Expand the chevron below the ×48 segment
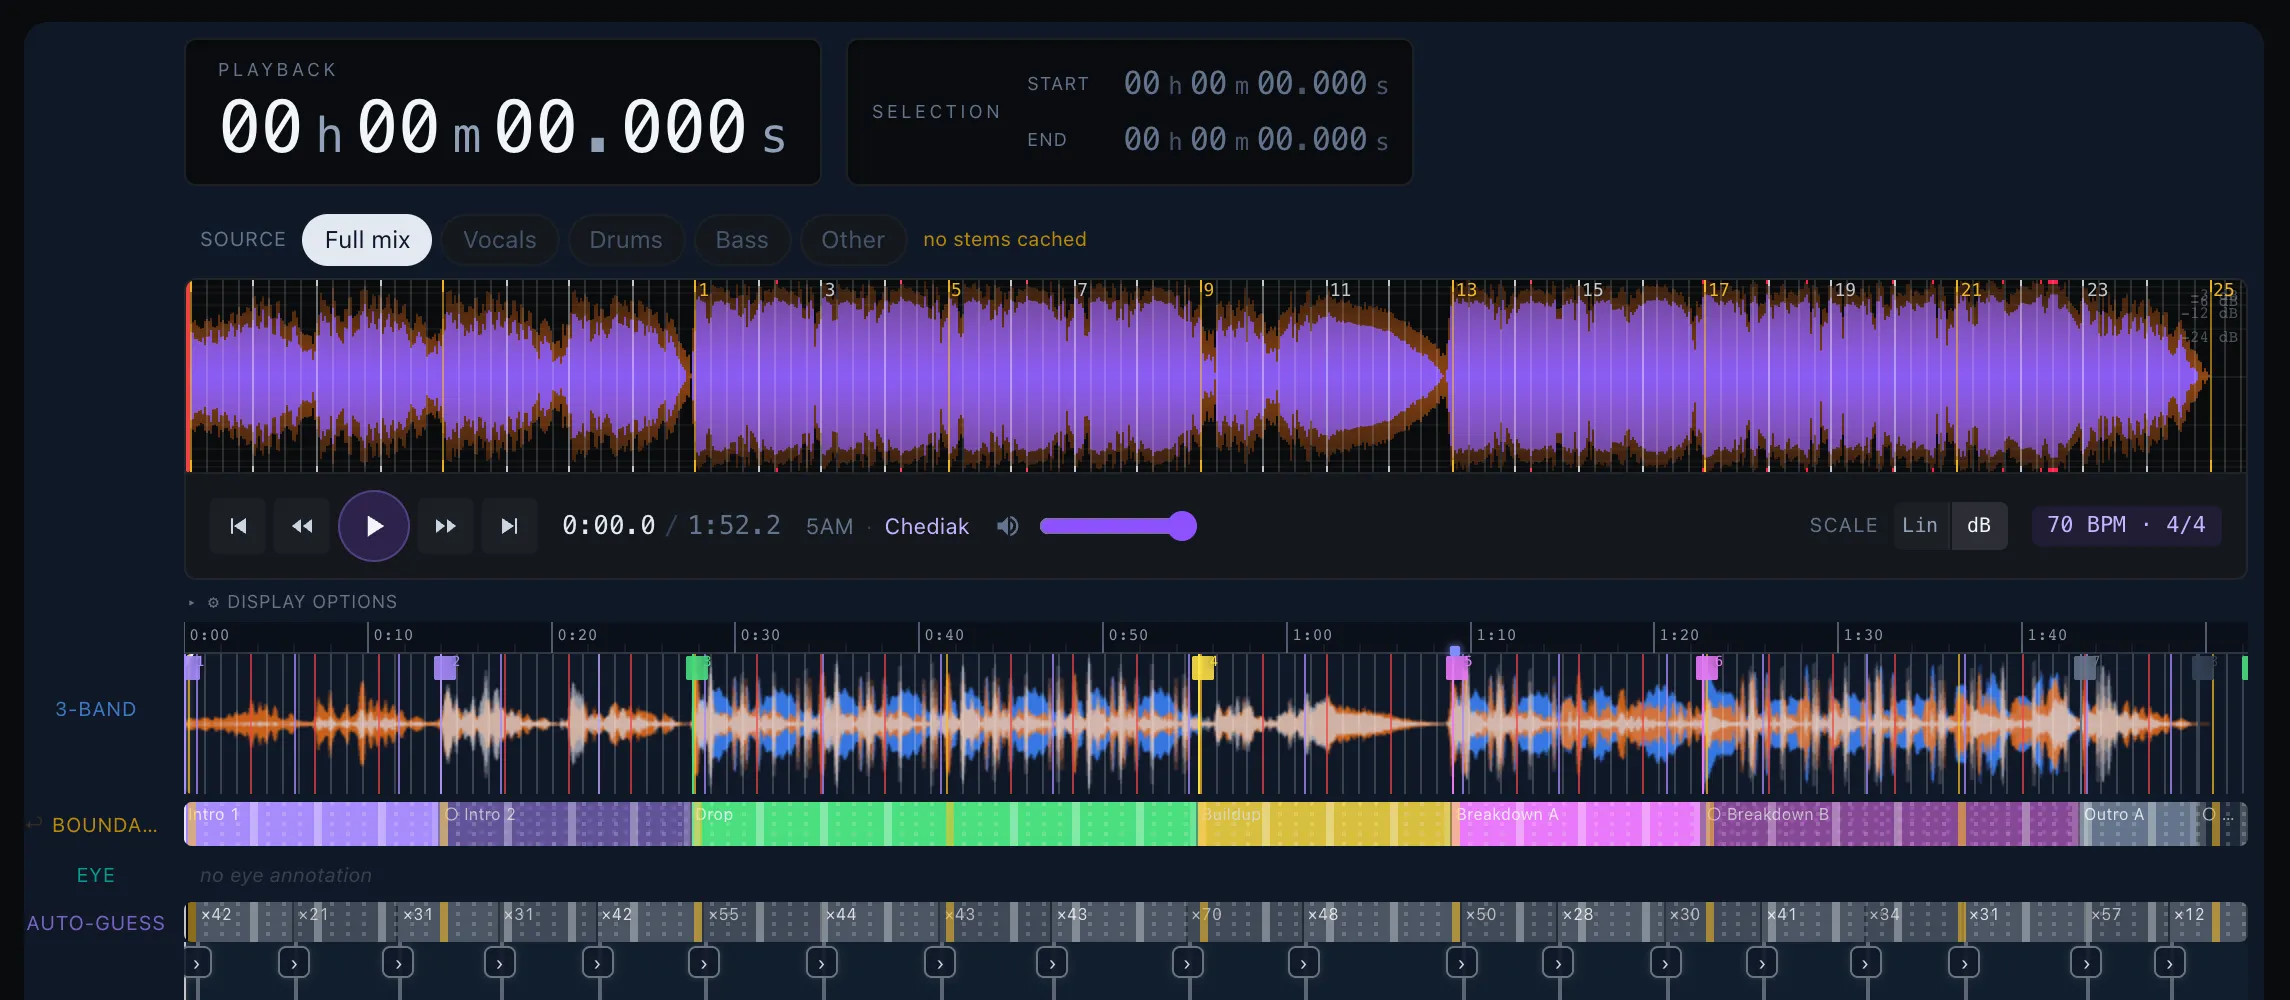2290x1000 pixels. [1303, 963]
